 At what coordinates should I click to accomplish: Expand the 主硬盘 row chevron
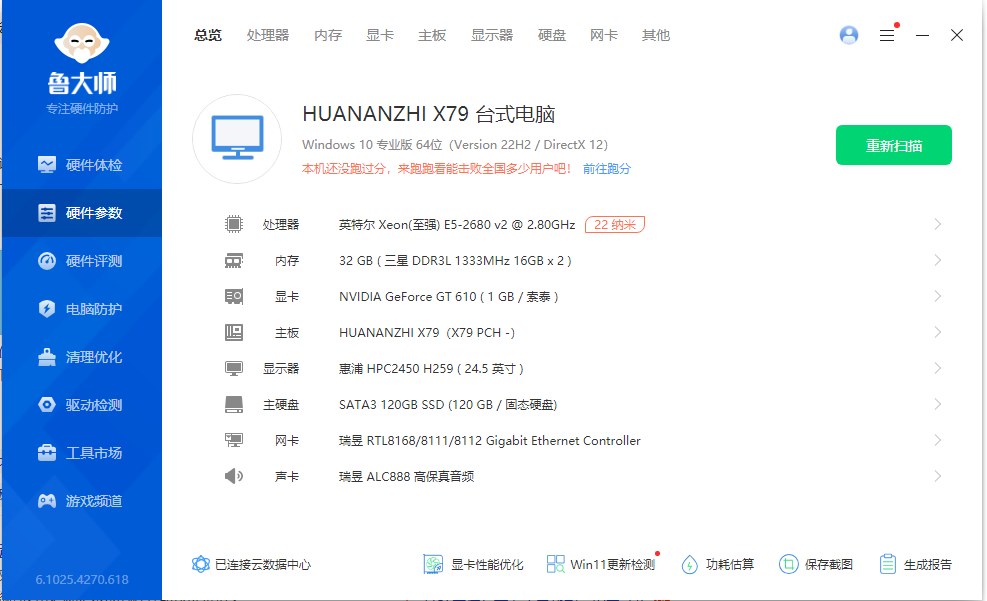pos(937,405)
